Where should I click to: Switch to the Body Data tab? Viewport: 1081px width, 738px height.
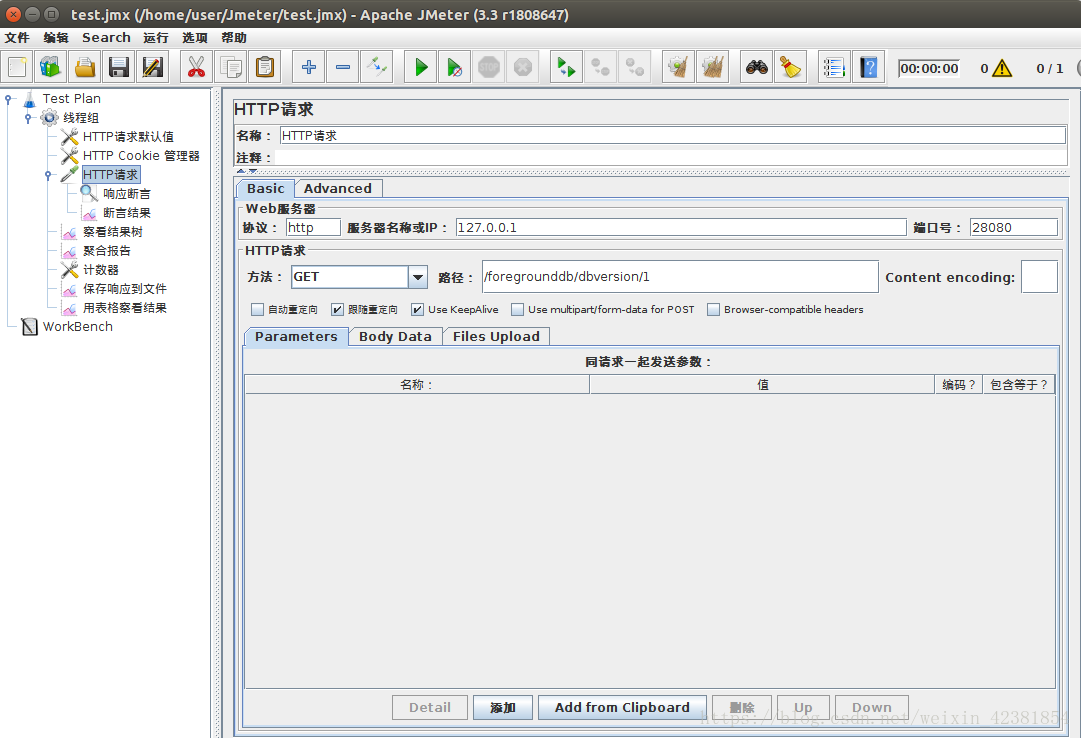point(395,337)
